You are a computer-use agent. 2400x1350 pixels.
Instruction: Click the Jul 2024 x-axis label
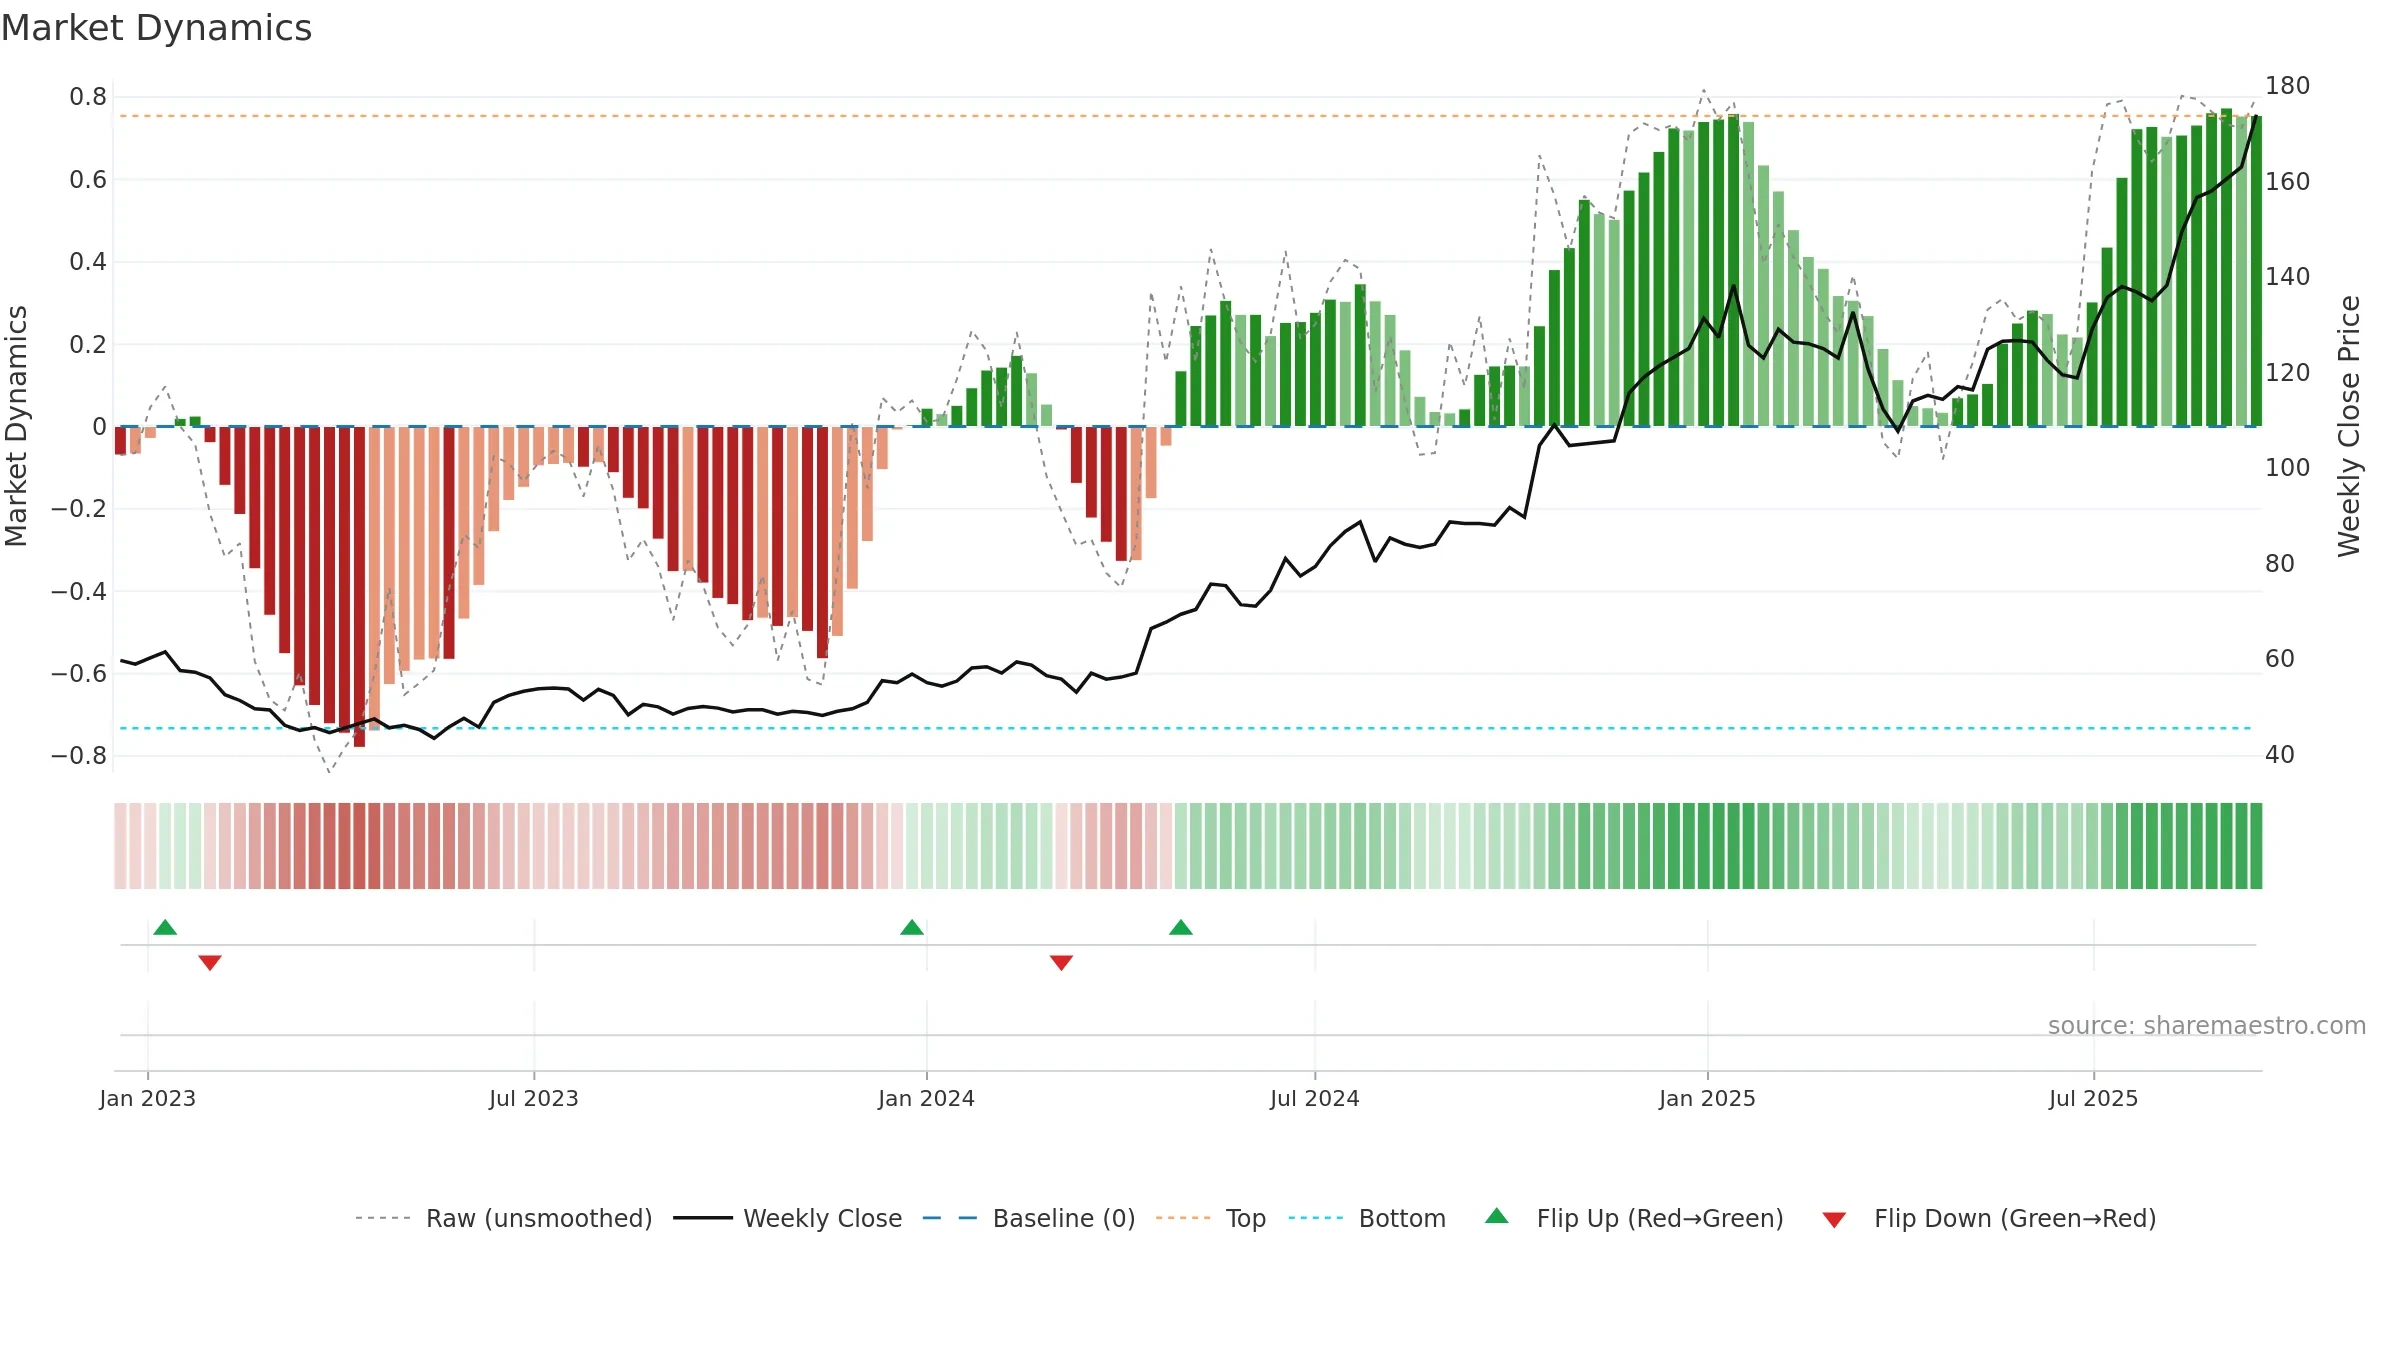click(x=1315, y=1098)
